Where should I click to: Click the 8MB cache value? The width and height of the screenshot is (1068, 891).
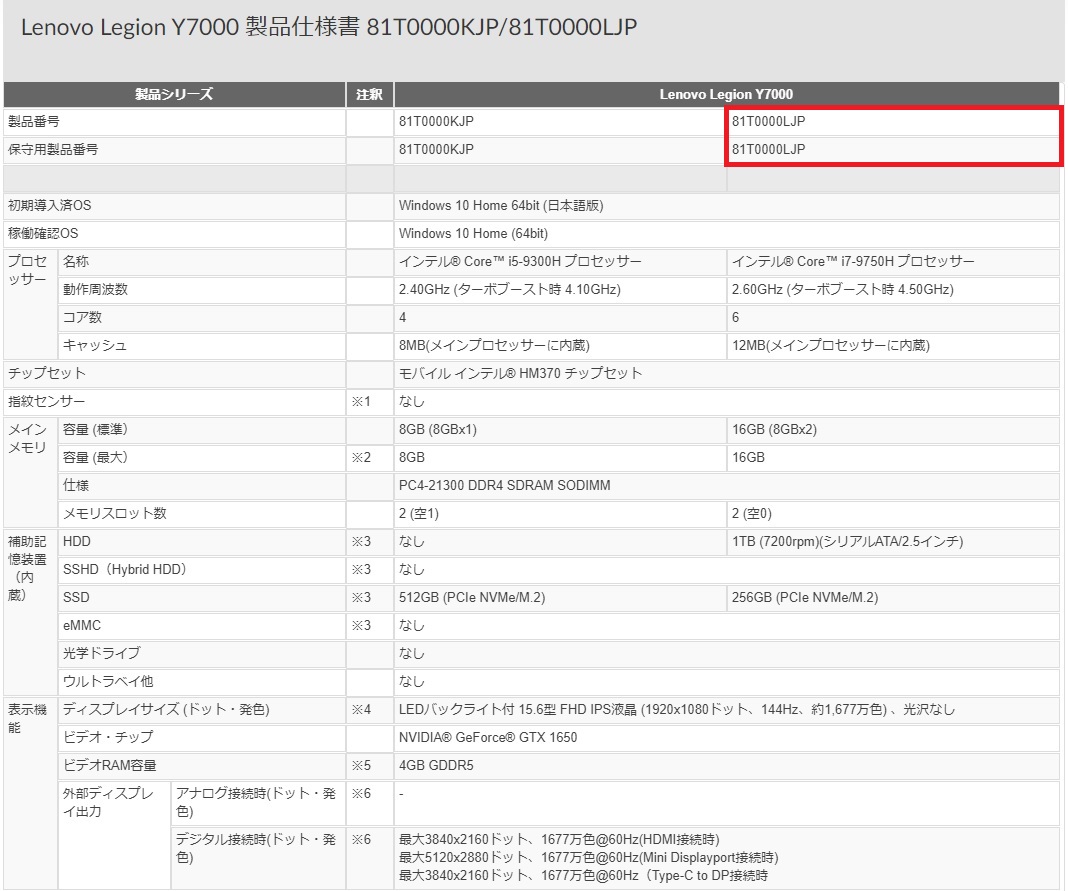point(494,345)
